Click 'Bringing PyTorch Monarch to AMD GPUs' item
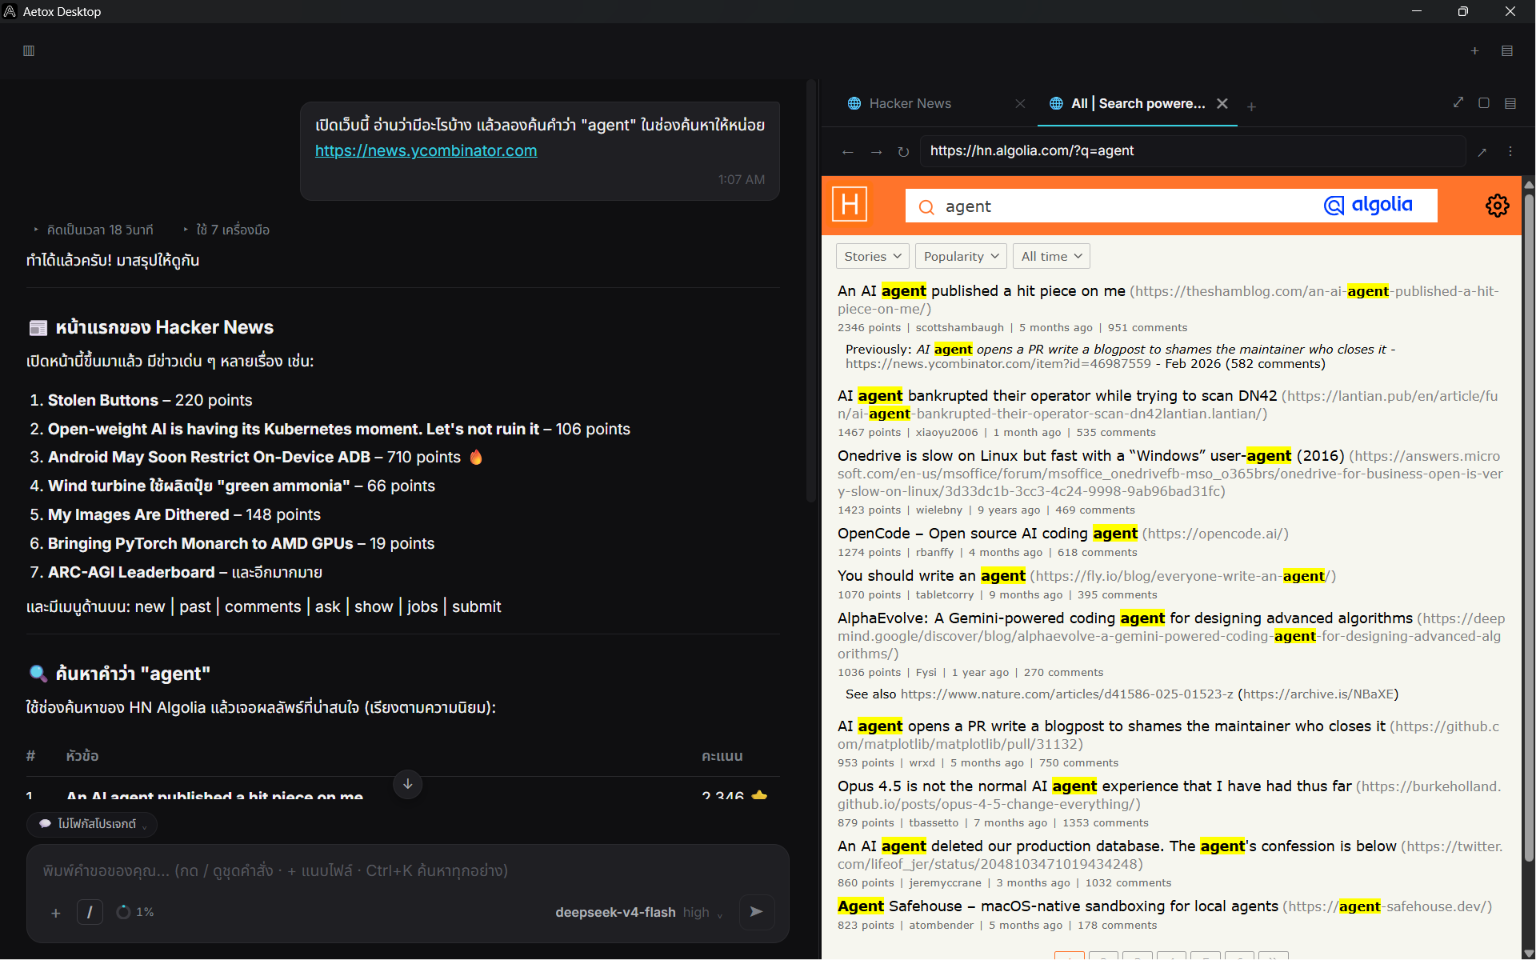The width and height of the screenshot is (1536, 960). 200,543
